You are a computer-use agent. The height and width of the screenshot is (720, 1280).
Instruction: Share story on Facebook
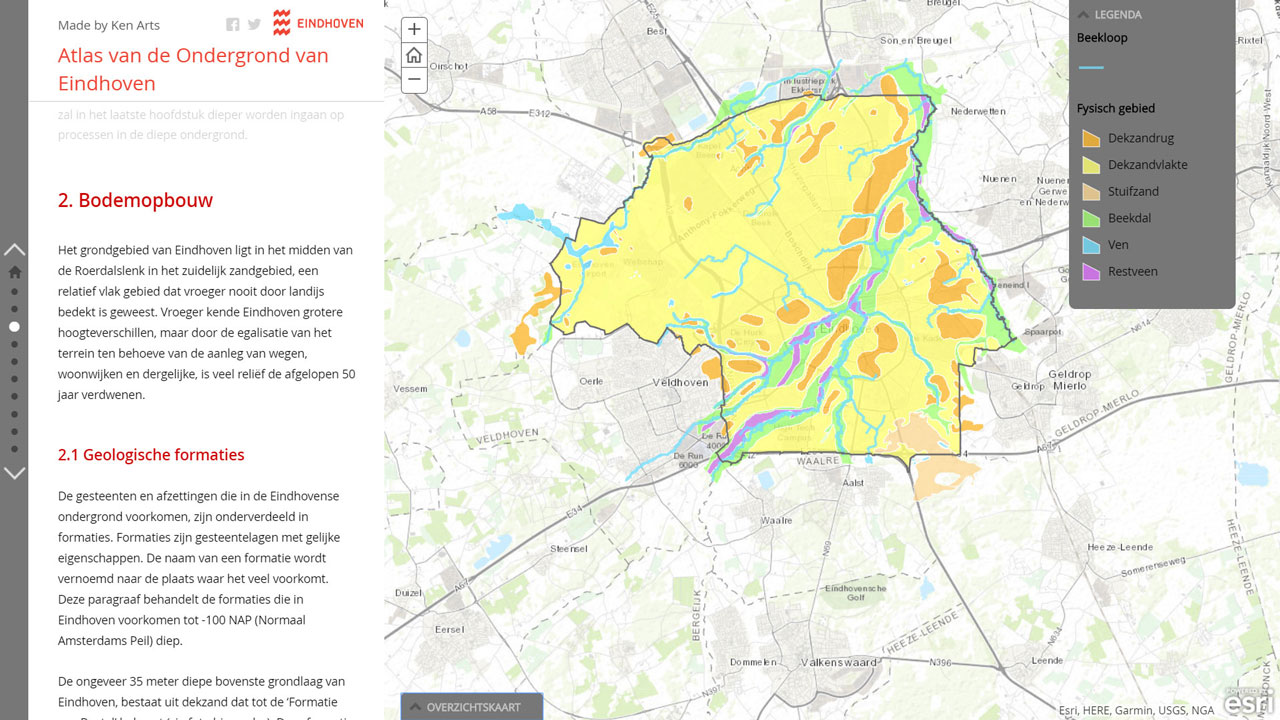[232, 25]
